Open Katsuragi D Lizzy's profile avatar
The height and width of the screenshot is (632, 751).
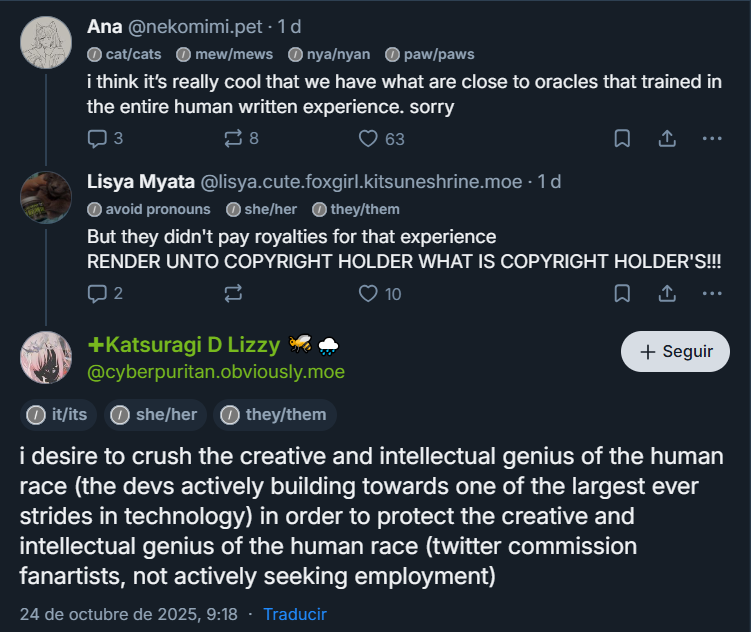coord(46,356)
